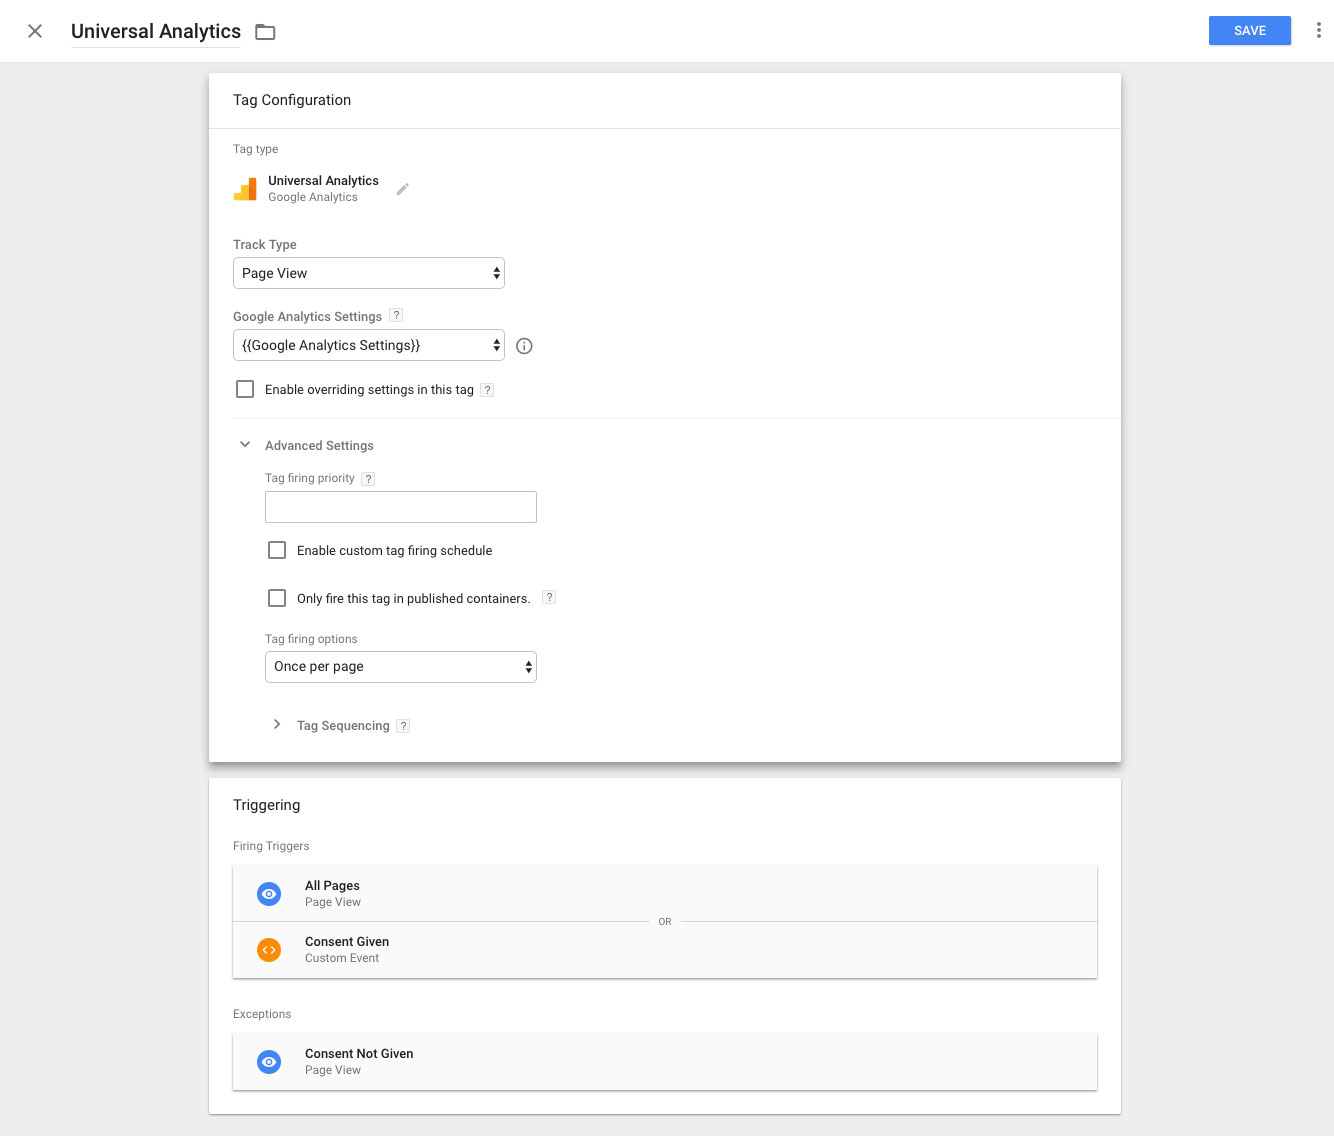1334x1136 pixels.
Task: Click help icon next to Tag Sequencing
Action: tap(403, 726)
